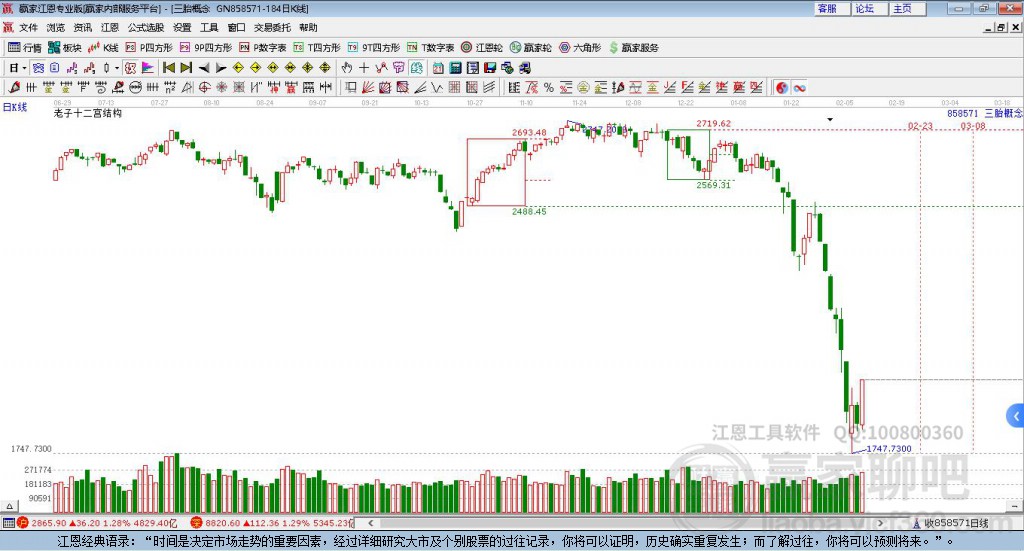Open the 行情 quotes view
Viewport: 1024px width, 551px height.
coord(25,48)
